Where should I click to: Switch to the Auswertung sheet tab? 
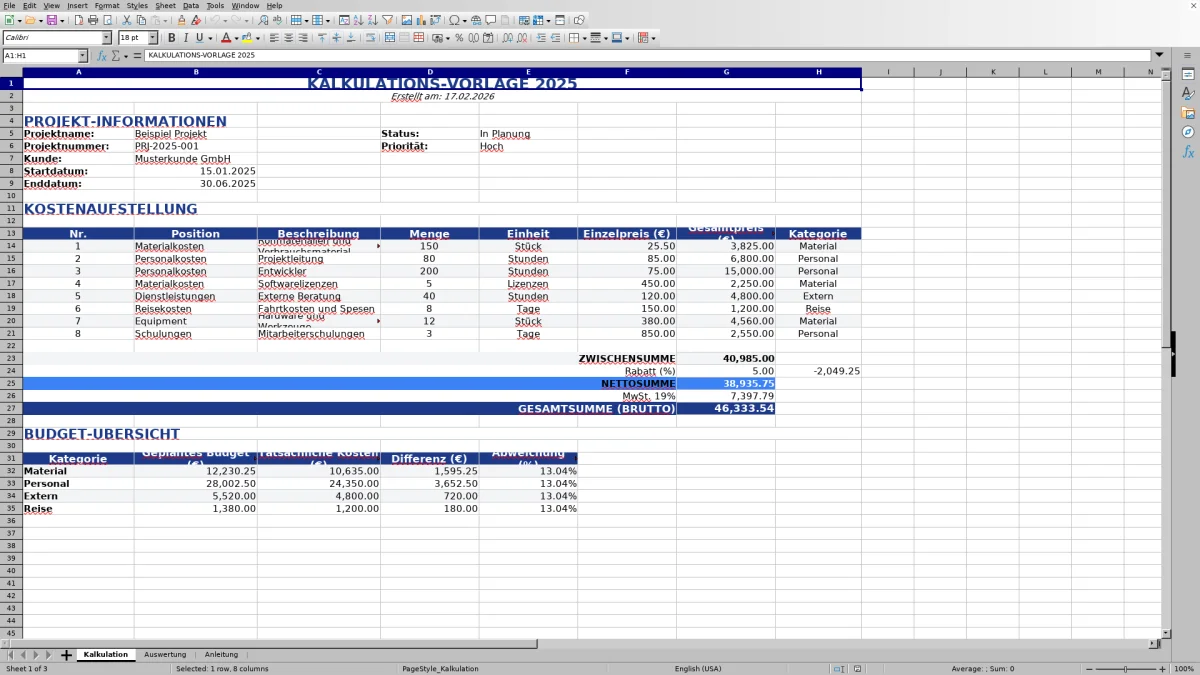(x=166, y=654)
